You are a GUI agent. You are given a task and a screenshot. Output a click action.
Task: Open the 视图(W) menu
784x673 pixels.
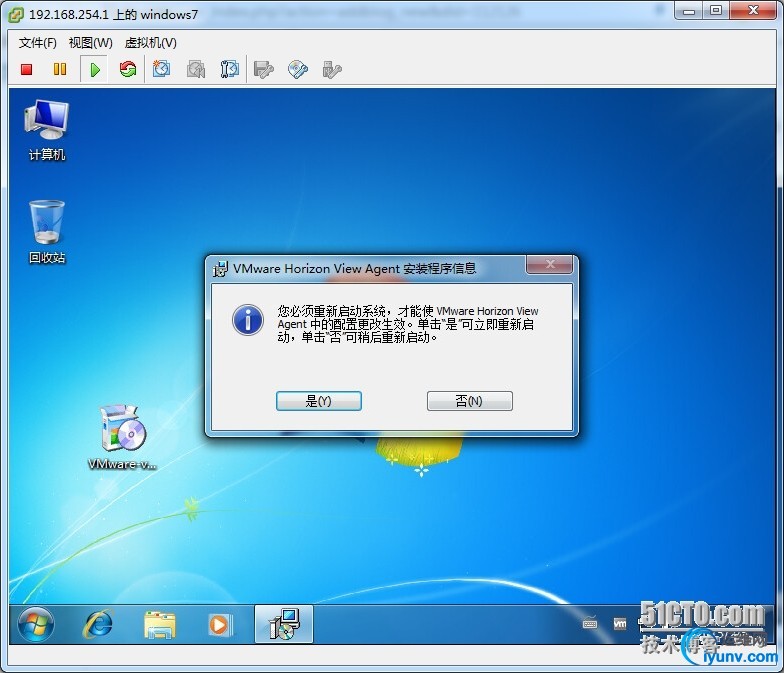(90, 43)
